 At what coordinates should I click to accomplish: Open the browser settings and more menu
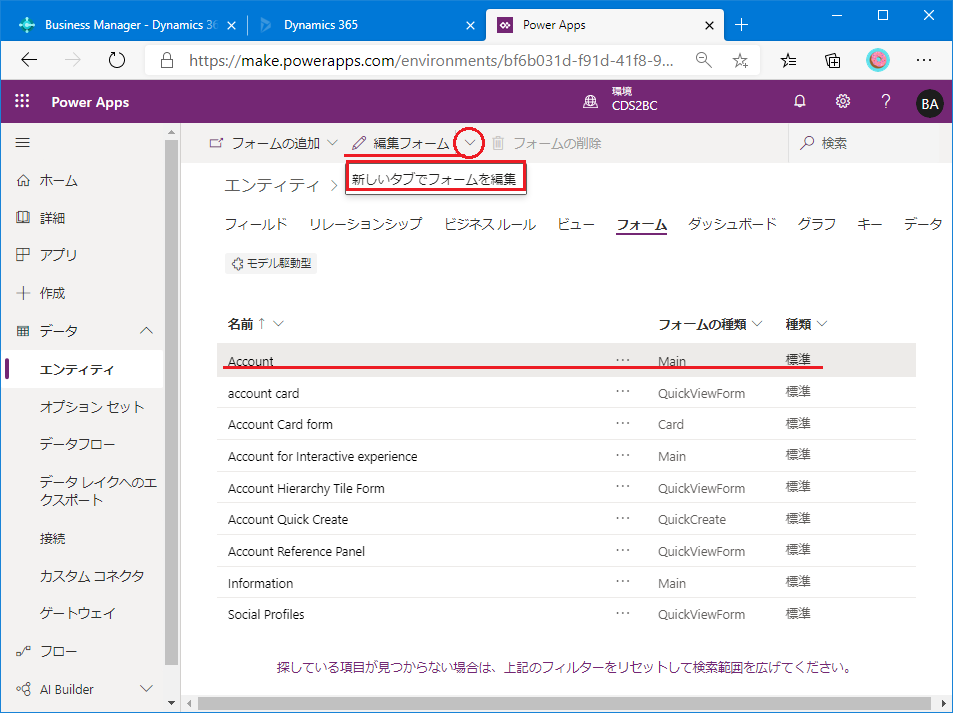tap(924, 60)
